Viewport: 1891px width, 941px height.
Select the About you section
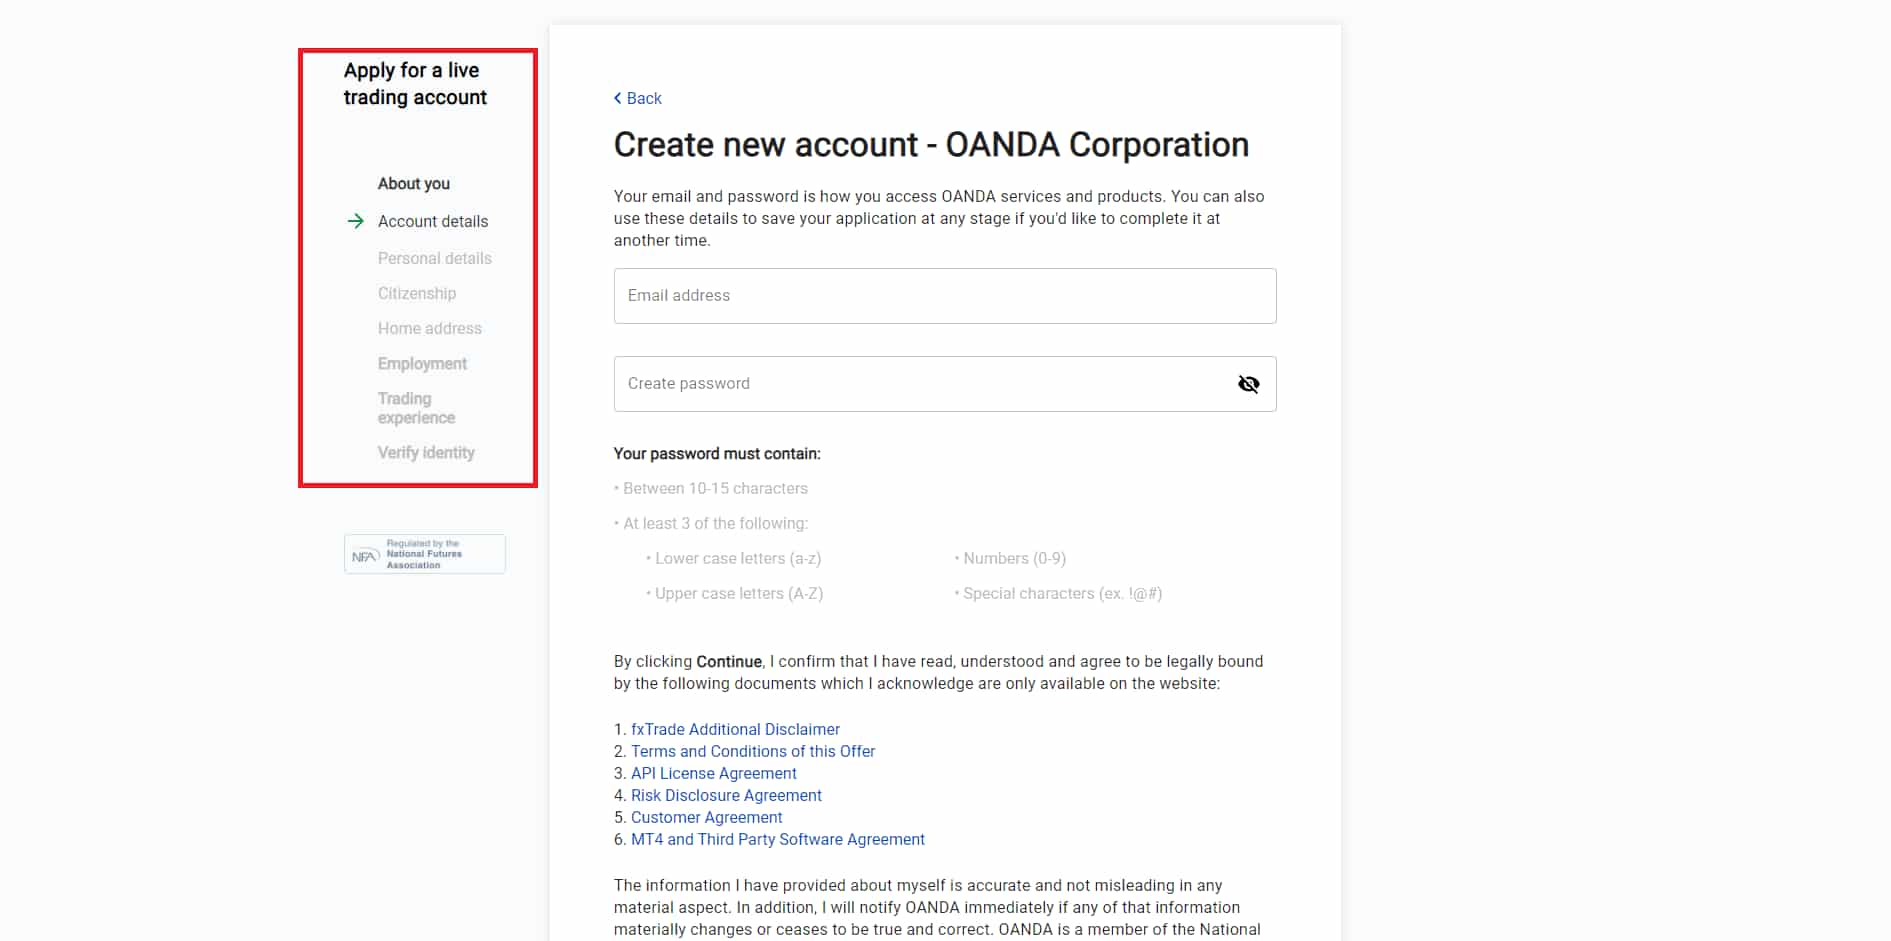click(413, 183)
